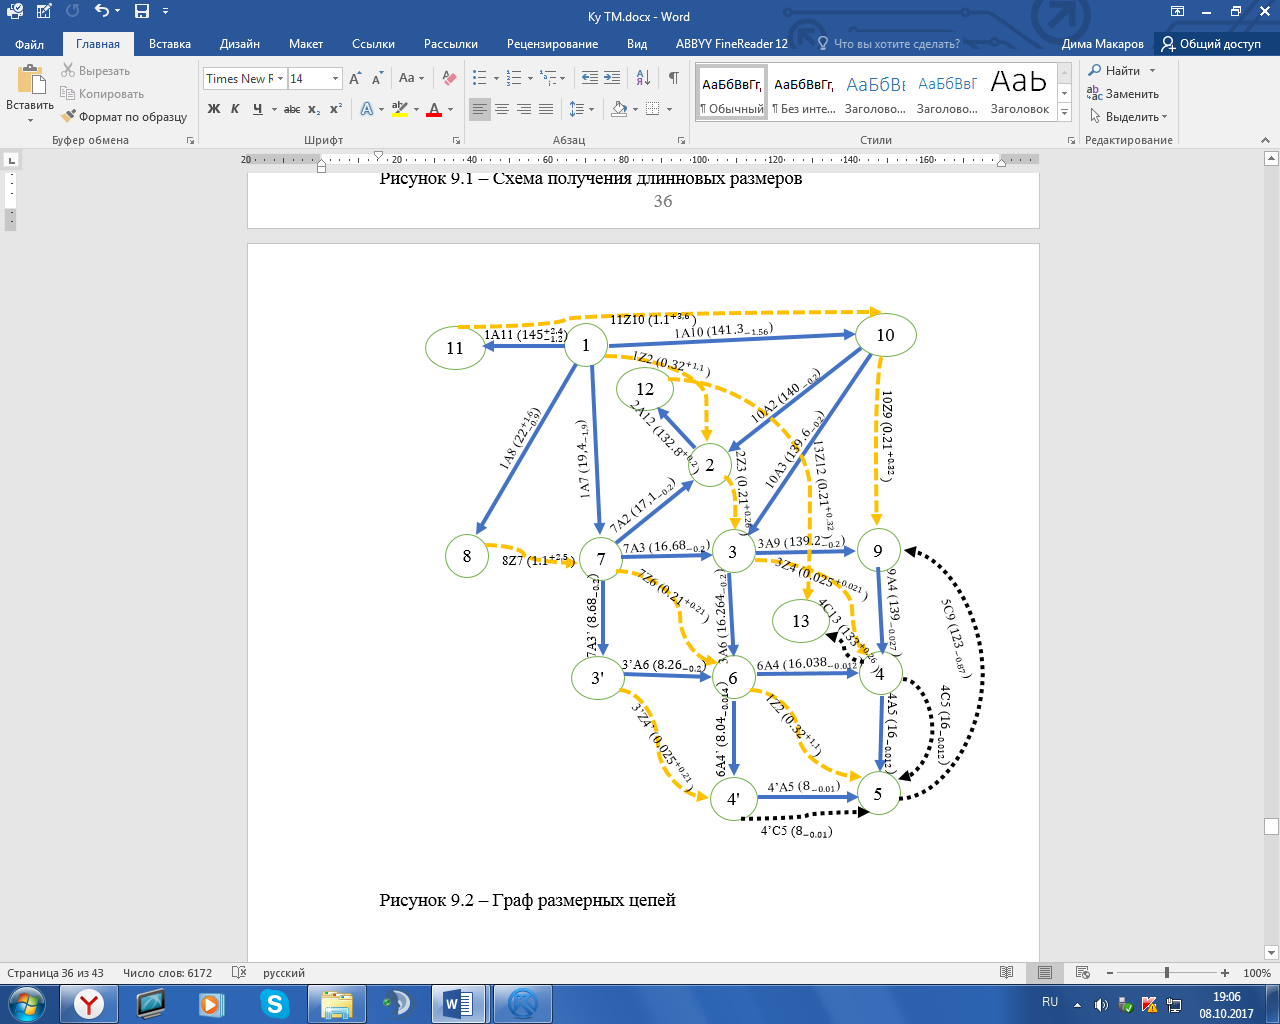The height and width of the screenshot is (1024, 1280).
Task: Clear all formatting with the eraser icon
Action: pyautogui.click(x=449, y=78)
